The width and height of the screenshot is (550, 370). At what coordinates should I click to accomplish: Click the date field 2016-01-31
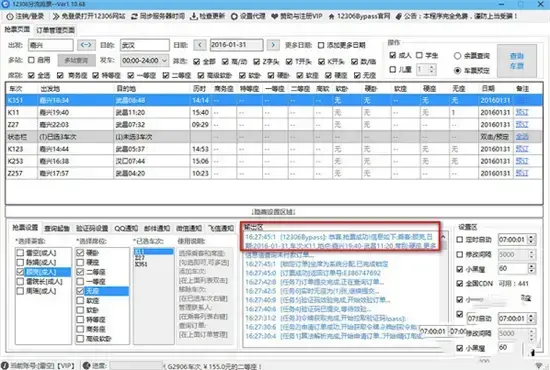click(236, 45)
